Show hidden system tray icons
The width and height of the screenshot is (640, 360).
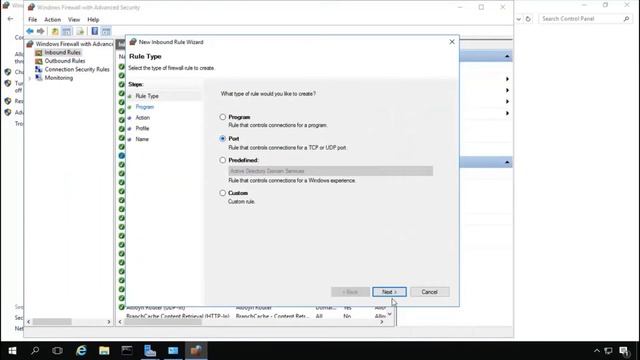pyautogui.click(x=597, y=351)
